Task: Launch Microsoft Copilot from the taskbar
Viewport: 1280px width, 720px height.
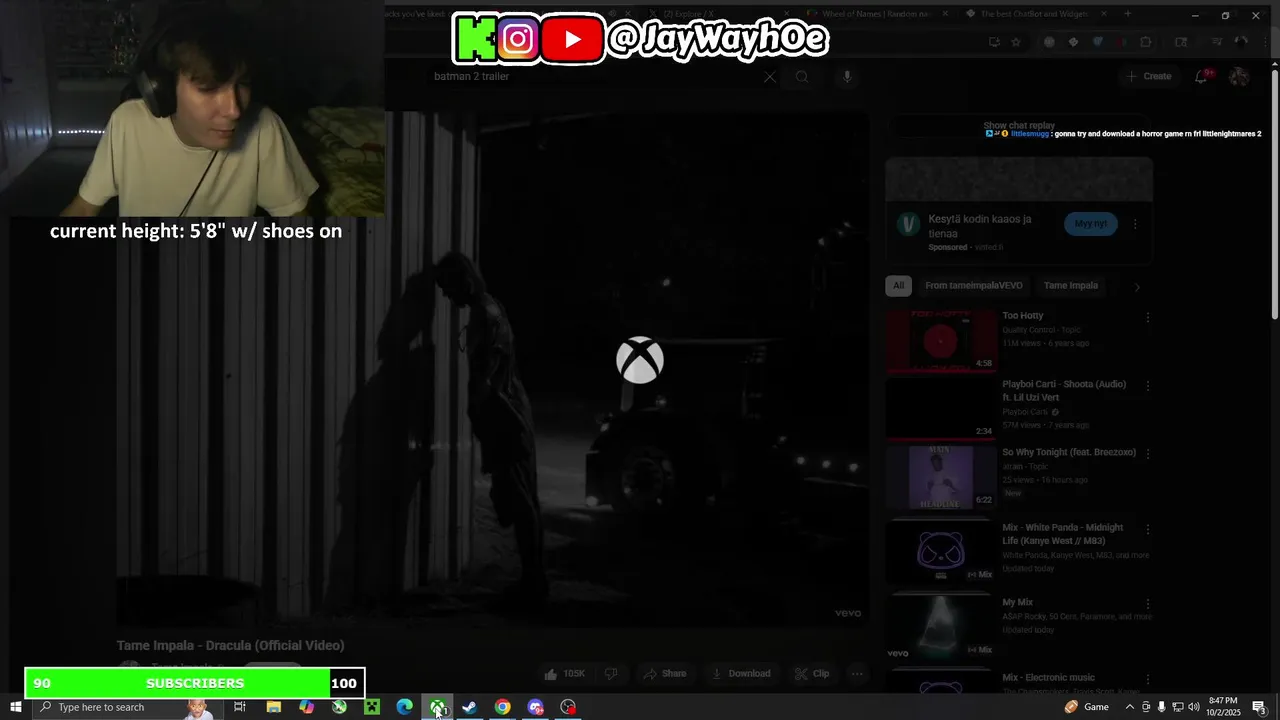Action: point(306,707)
